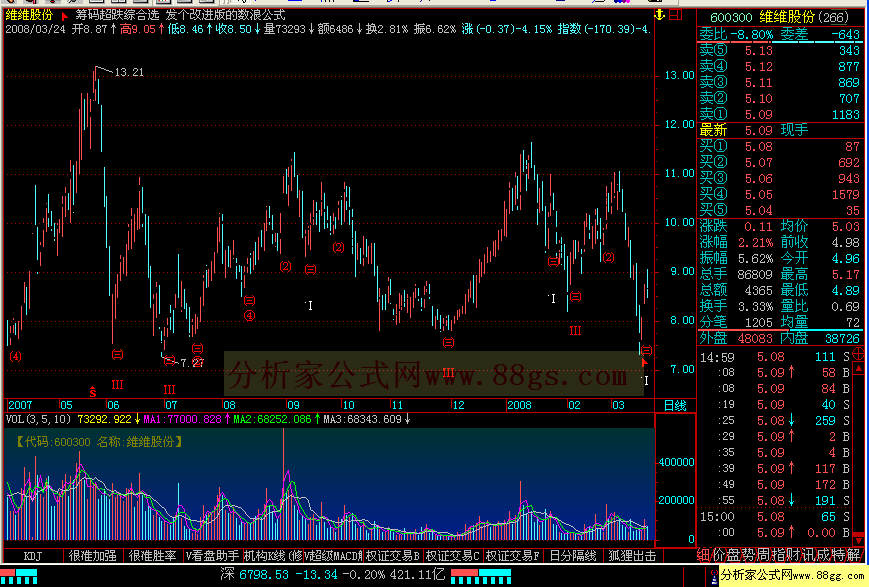Screen dimensions: 869x587
Task: Click the 委比 -8.80% value
Action: click(752, 35)
